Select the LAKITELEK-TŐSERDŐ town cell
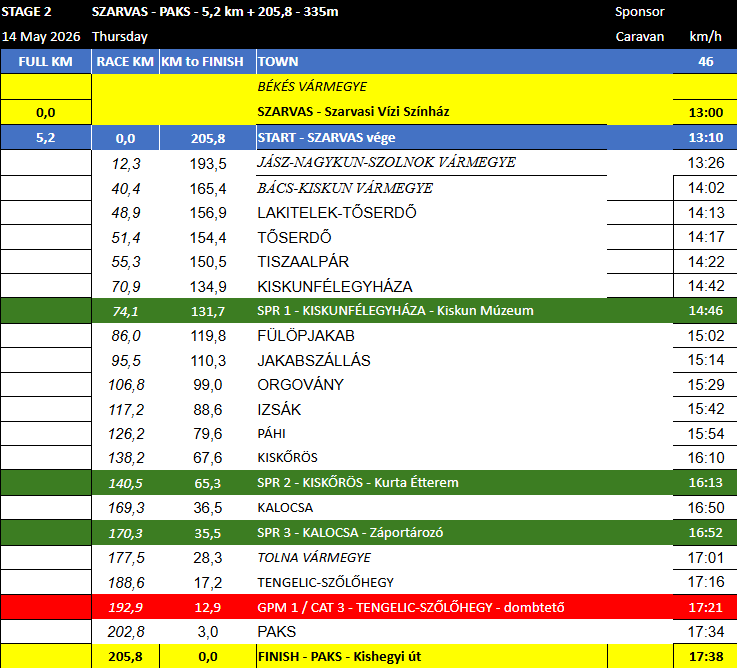The height and width of the screenshot is (668, 737). click(336, 213)
